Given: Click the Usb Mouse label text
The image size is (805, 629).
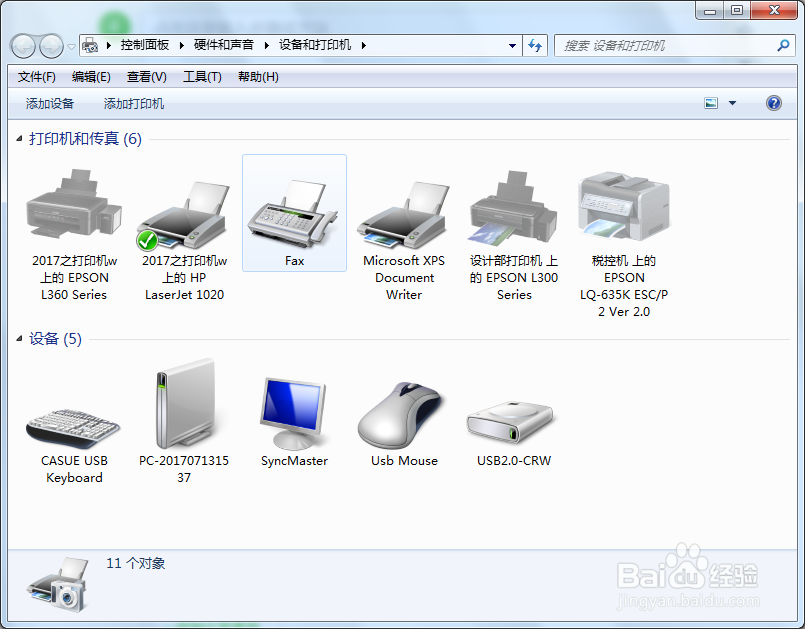Looking at the screenshot, I should click(404, 461).
